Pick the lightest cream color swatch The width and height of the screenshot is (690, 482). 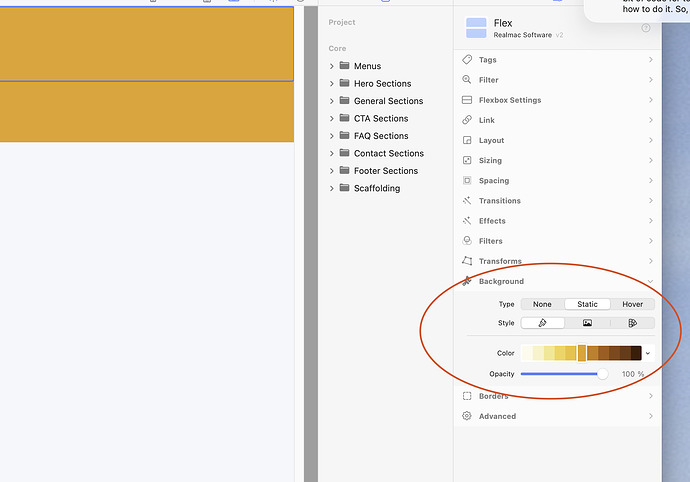[527, 353]
